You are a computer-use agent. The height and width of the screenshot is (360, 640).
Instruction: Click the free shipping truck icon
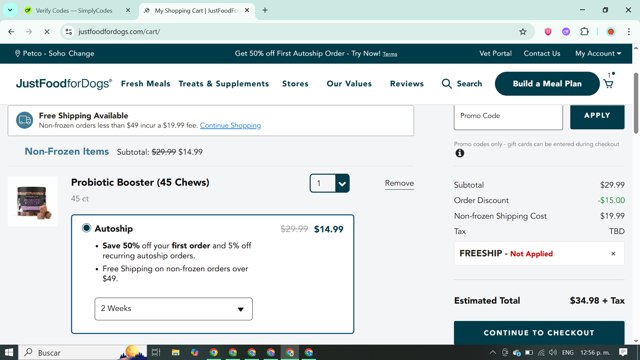(x=24, y=120)
